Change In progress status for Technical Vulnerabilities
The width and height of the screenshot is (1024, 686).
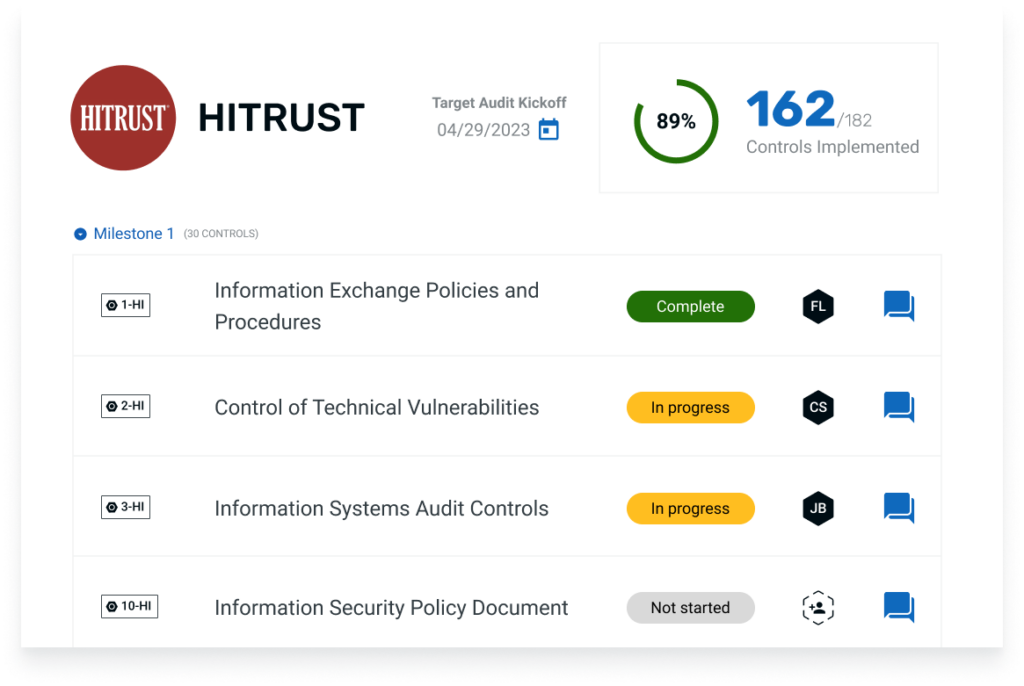pyautogui.click(x=690, y=407)
